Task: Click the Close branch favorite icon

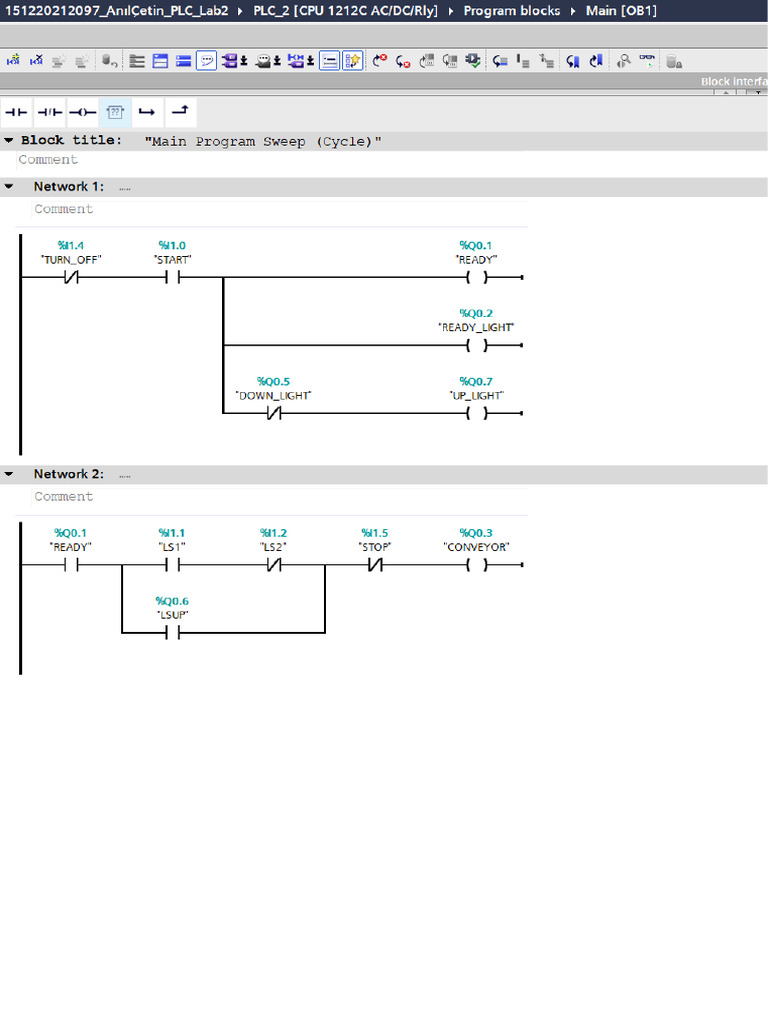Action: click(180, 112)
